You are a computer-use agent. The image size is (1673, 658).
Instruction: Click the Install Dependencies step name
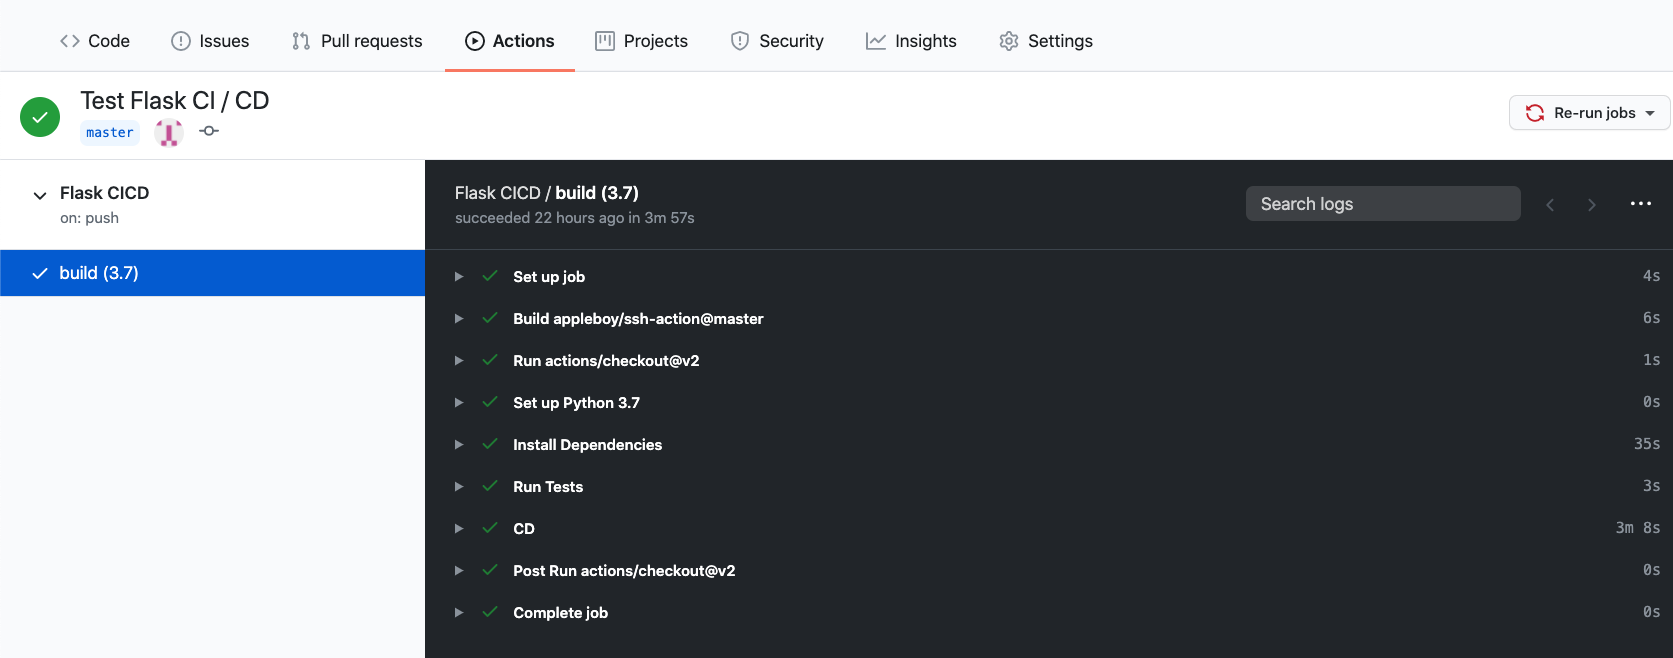pos(587,445)
